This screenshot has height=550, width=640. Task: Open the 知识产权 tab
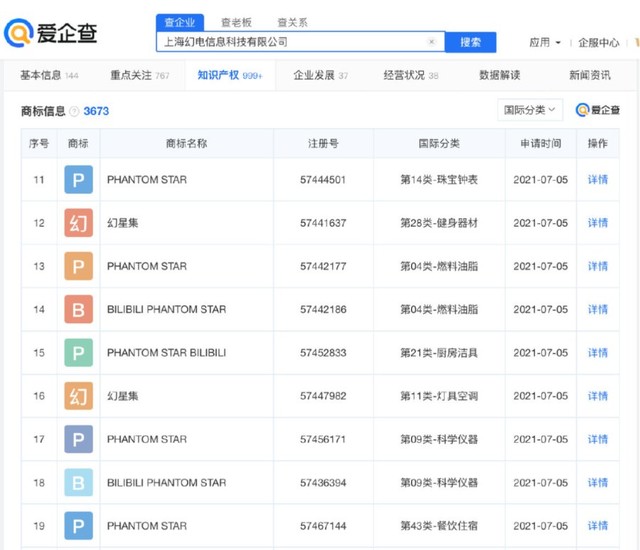tap(230, 75)
